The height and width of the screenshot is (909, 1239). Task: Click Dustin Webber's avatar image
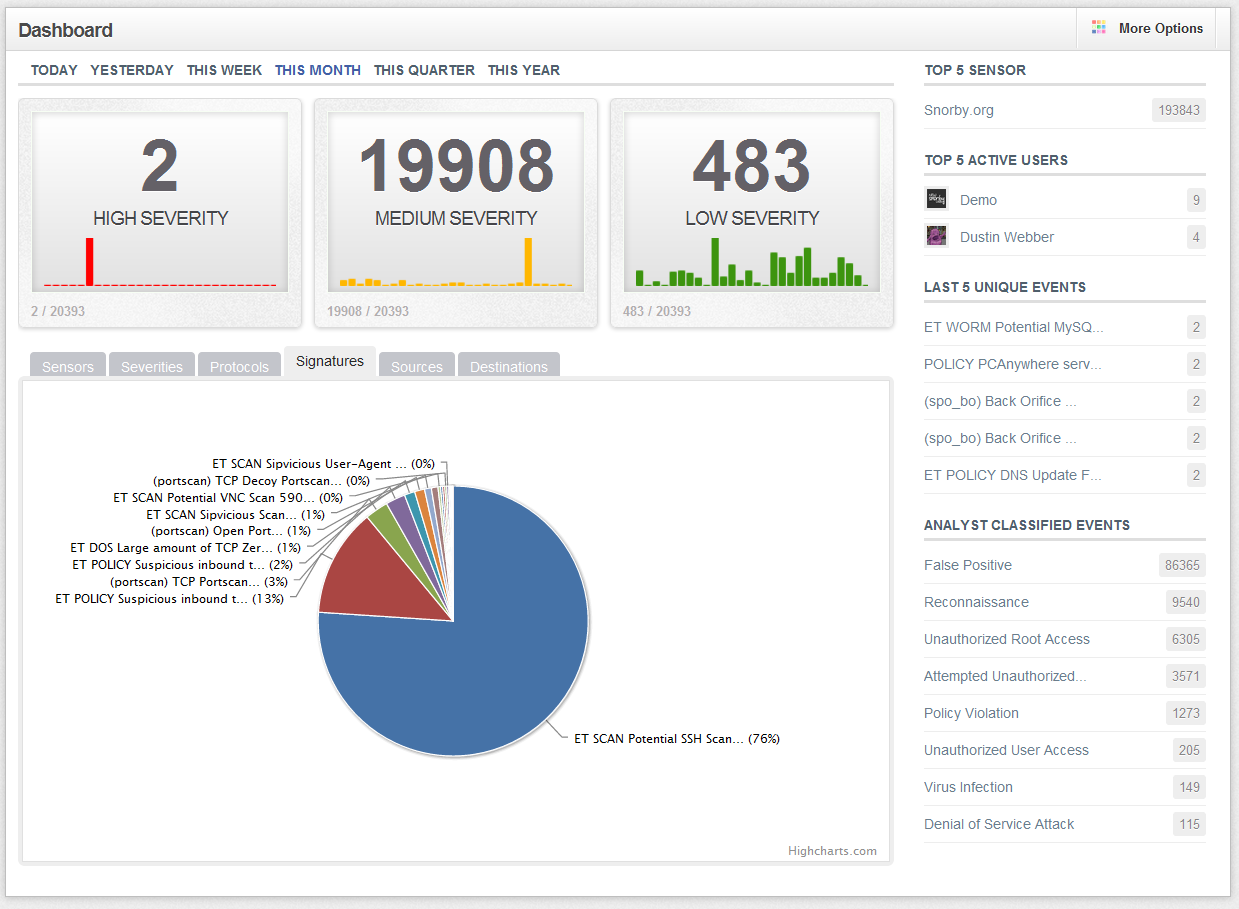(x=937, y=236)
